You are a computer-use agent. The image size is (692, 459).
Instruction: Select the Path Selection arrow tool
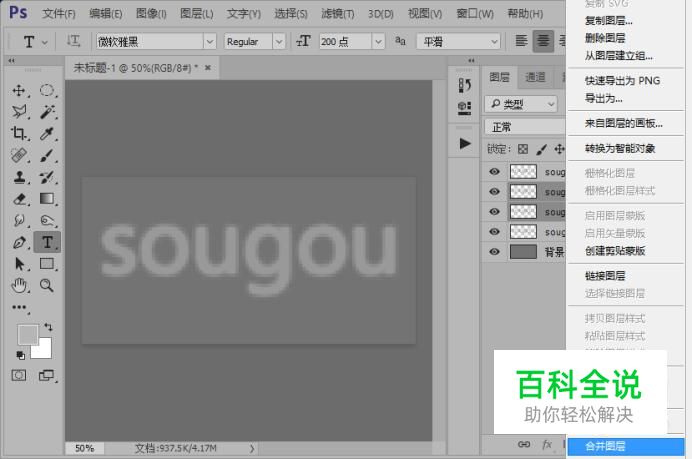point(19,264)
